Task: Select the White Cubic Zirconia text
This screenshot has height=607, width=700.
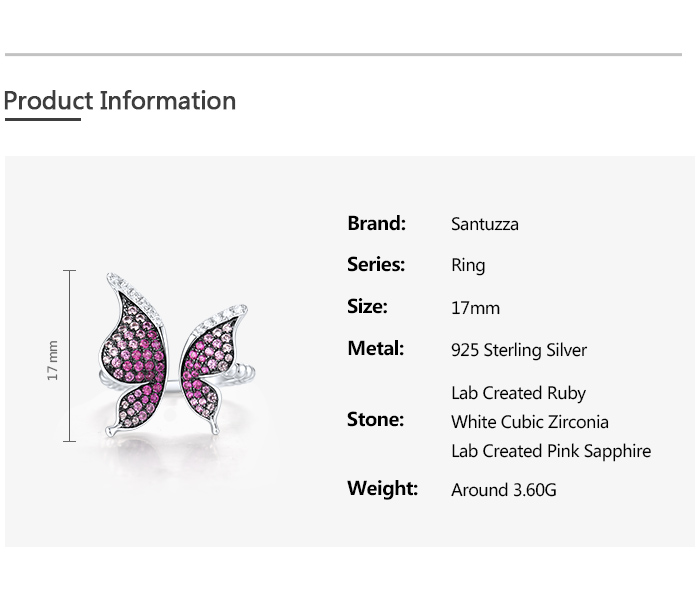Action: coord(530,422)
